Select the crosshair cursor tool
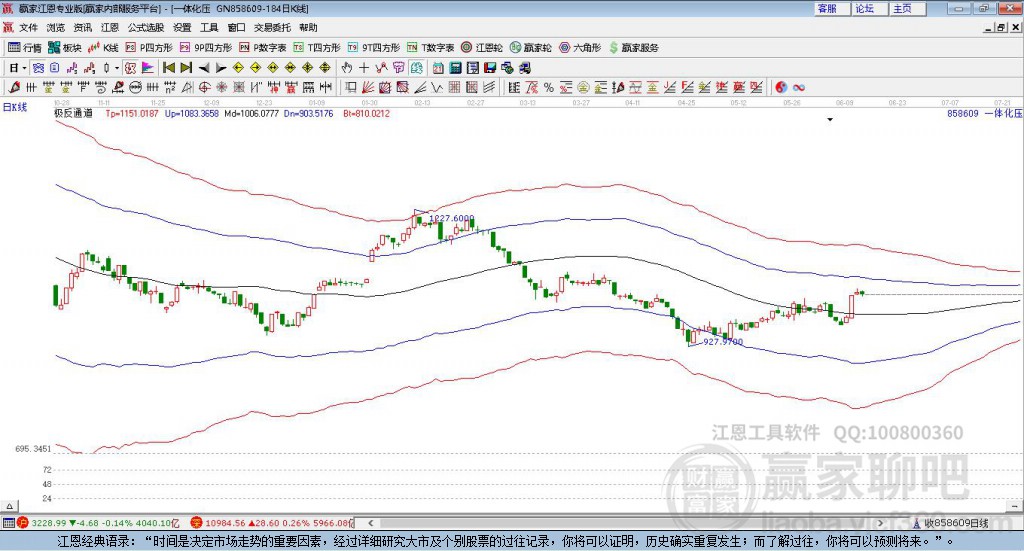The height and width of the screenshot is (551, 1024). (x=364, y=67)
